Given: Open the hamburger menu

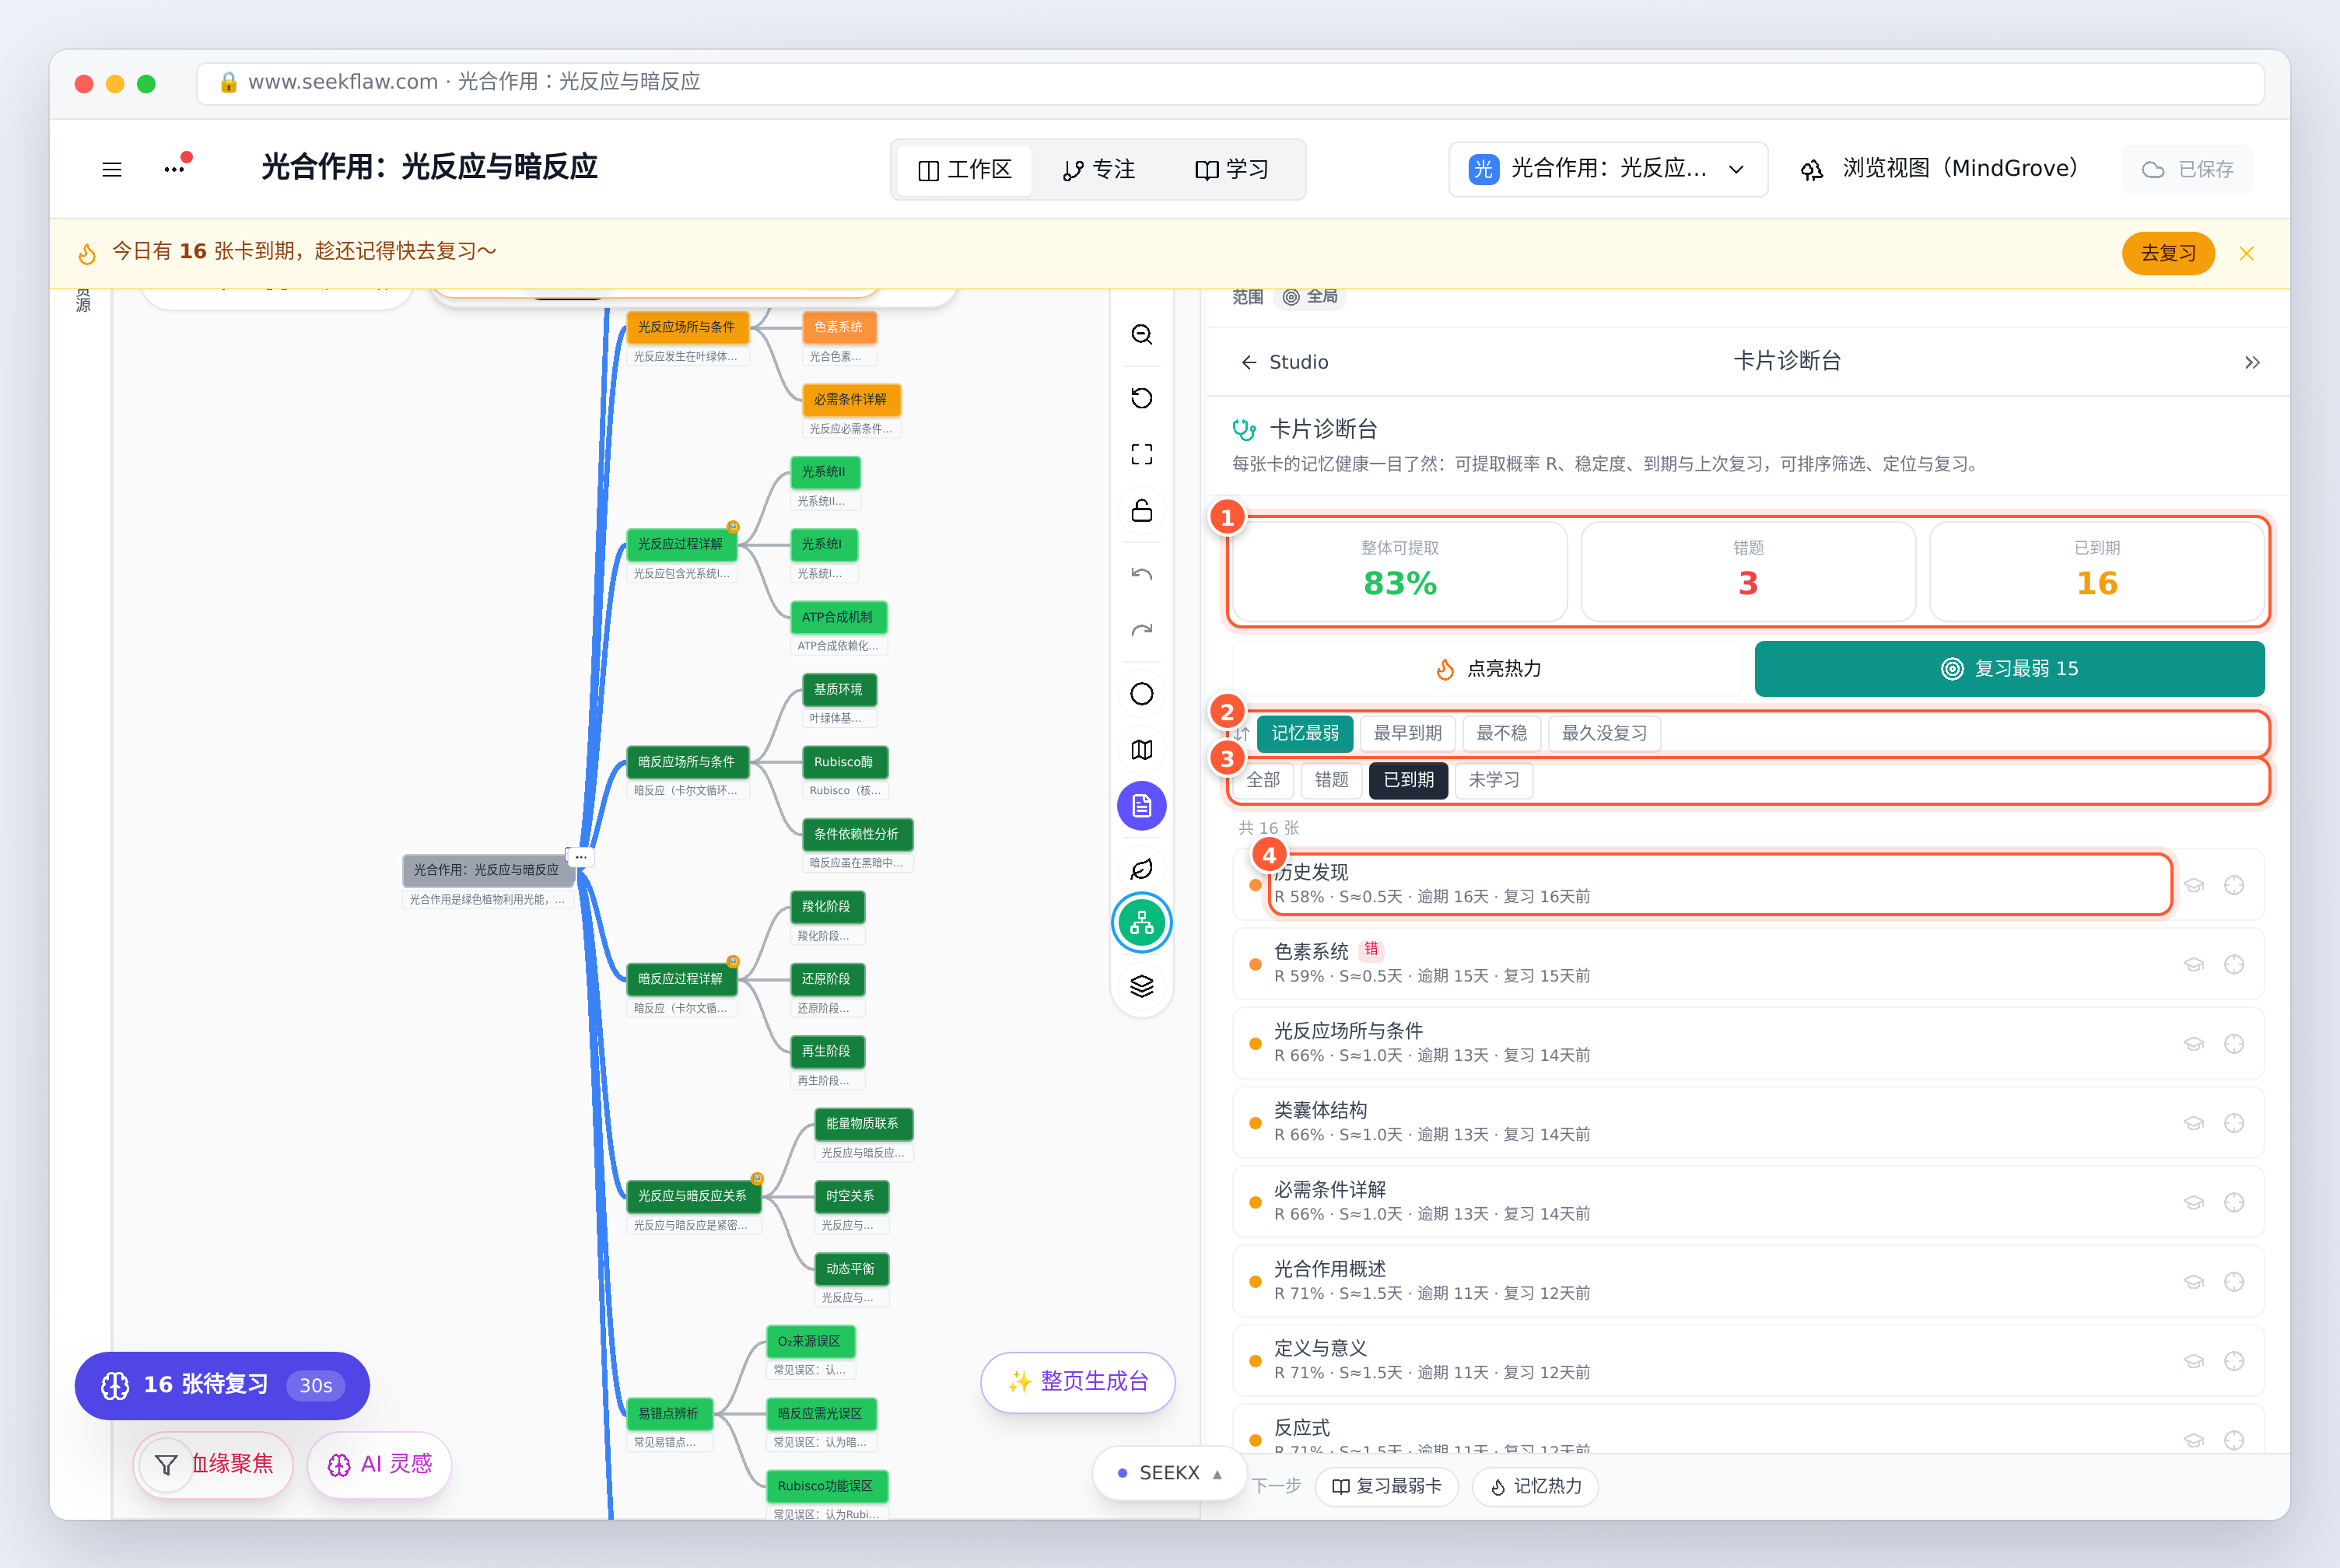Looking at the screenshot, I should [x=112, y=169].
